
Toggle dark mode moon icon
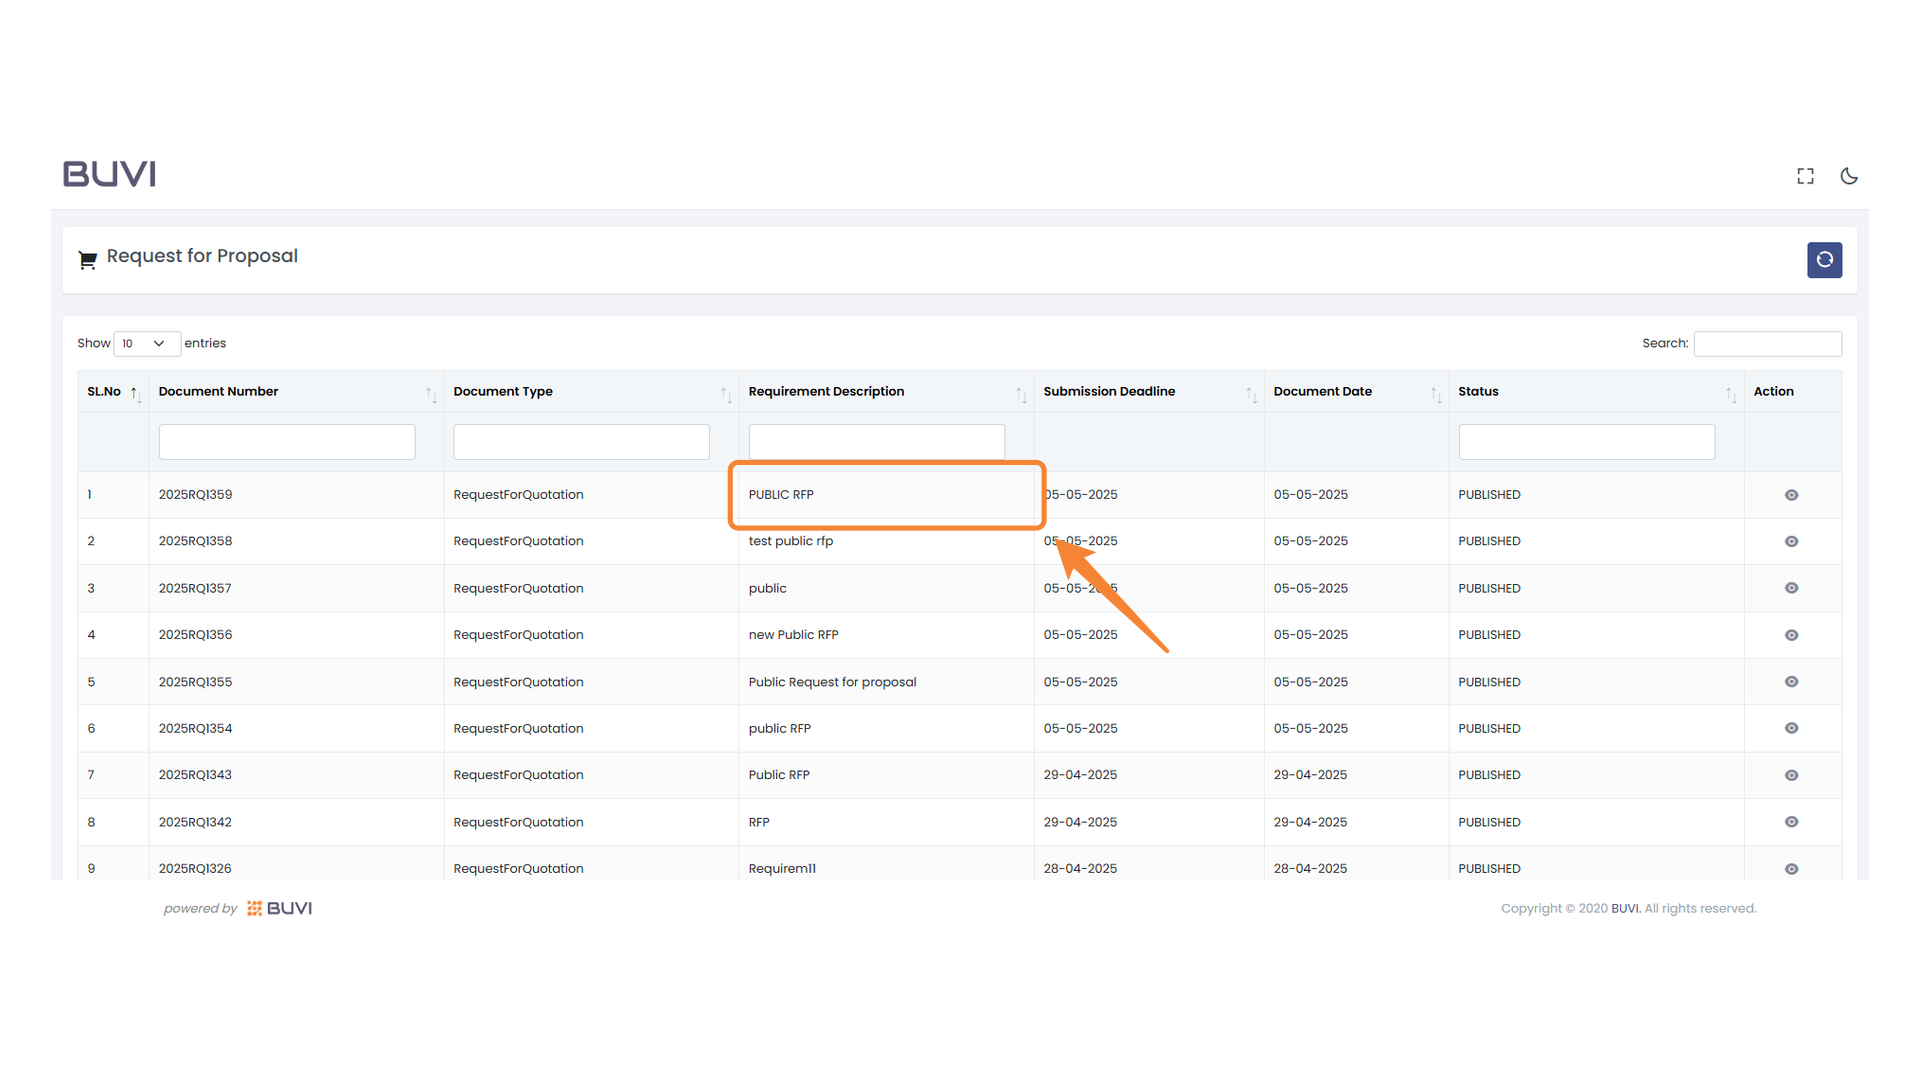coord(1849,176)
